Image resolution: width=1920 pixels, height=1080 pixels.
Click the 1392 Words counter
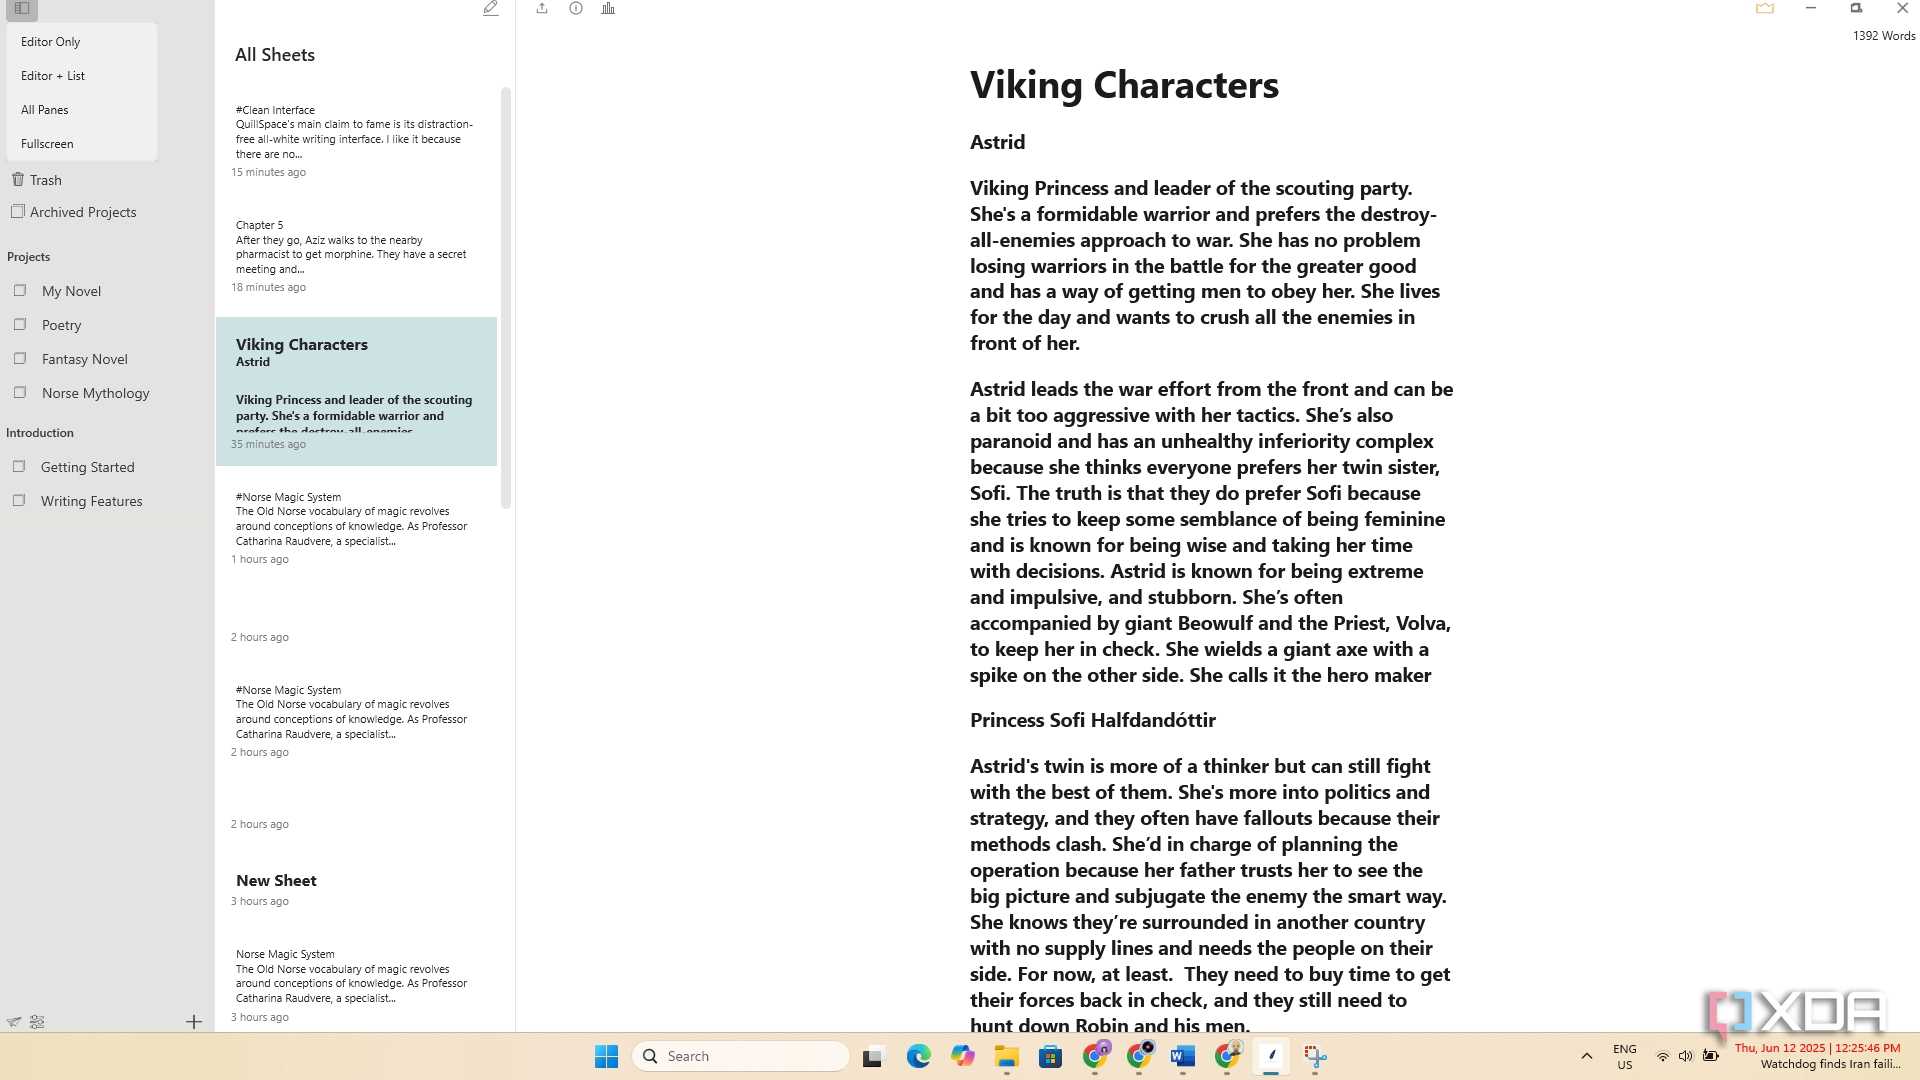tap(1884, 36)
